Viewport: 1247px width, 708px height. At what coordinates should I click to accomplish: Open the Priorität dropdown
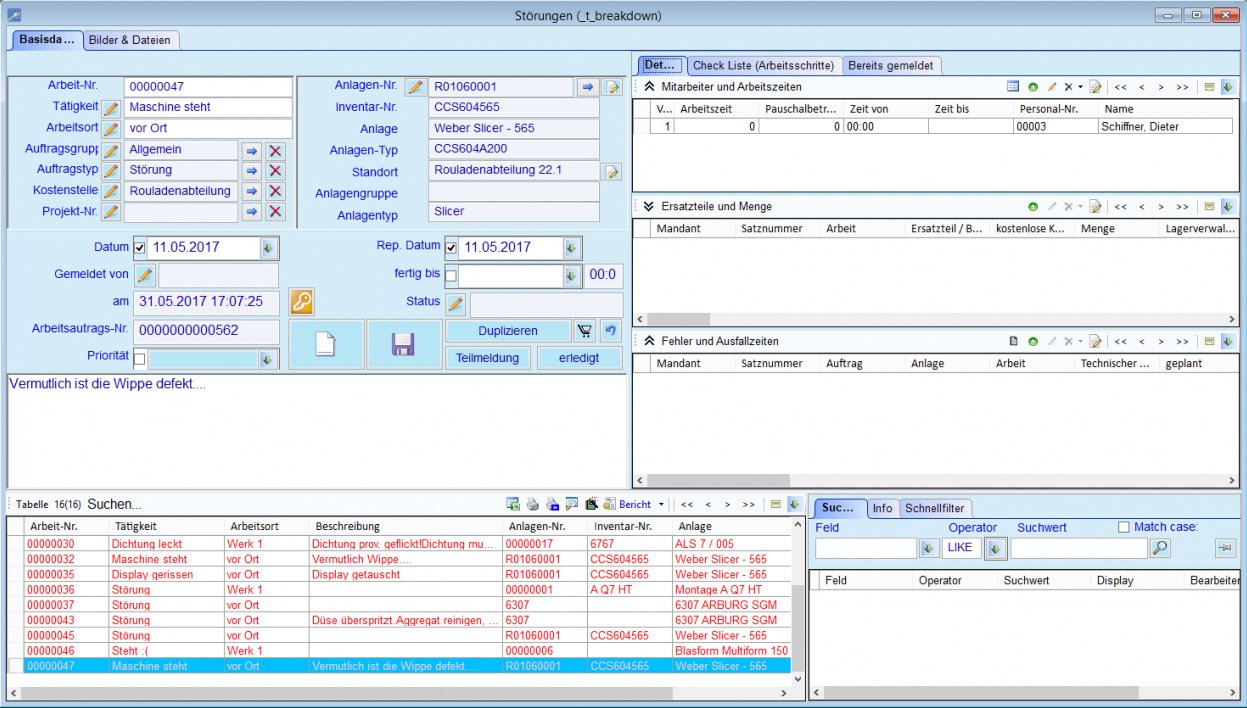(267, 359)
